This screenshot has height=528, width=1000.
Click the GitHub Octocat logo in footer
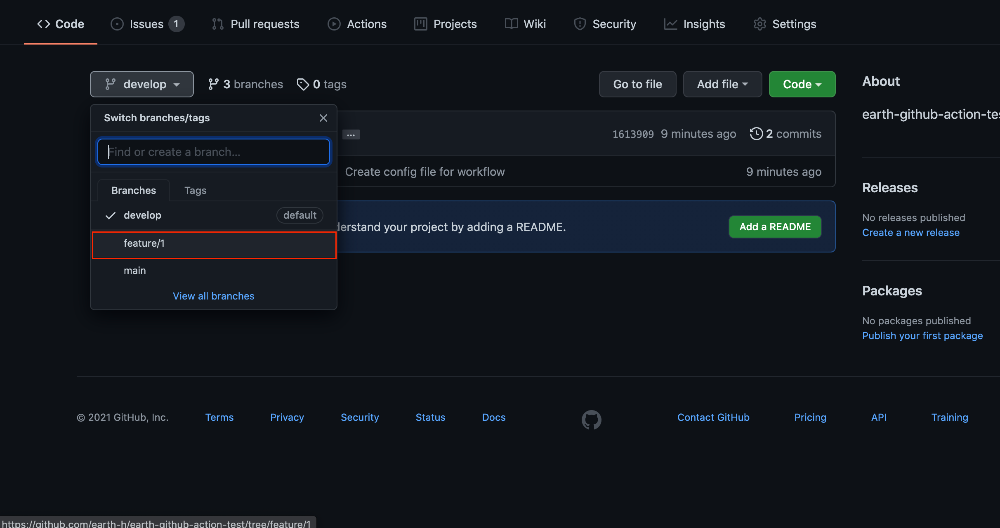[x=592, y=419]
